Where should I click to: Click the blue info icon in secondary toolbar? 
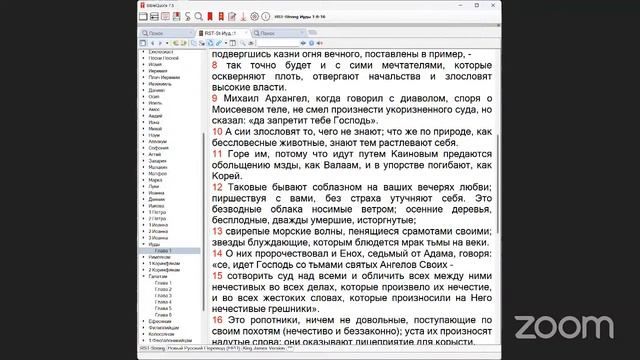pos(311,43)
